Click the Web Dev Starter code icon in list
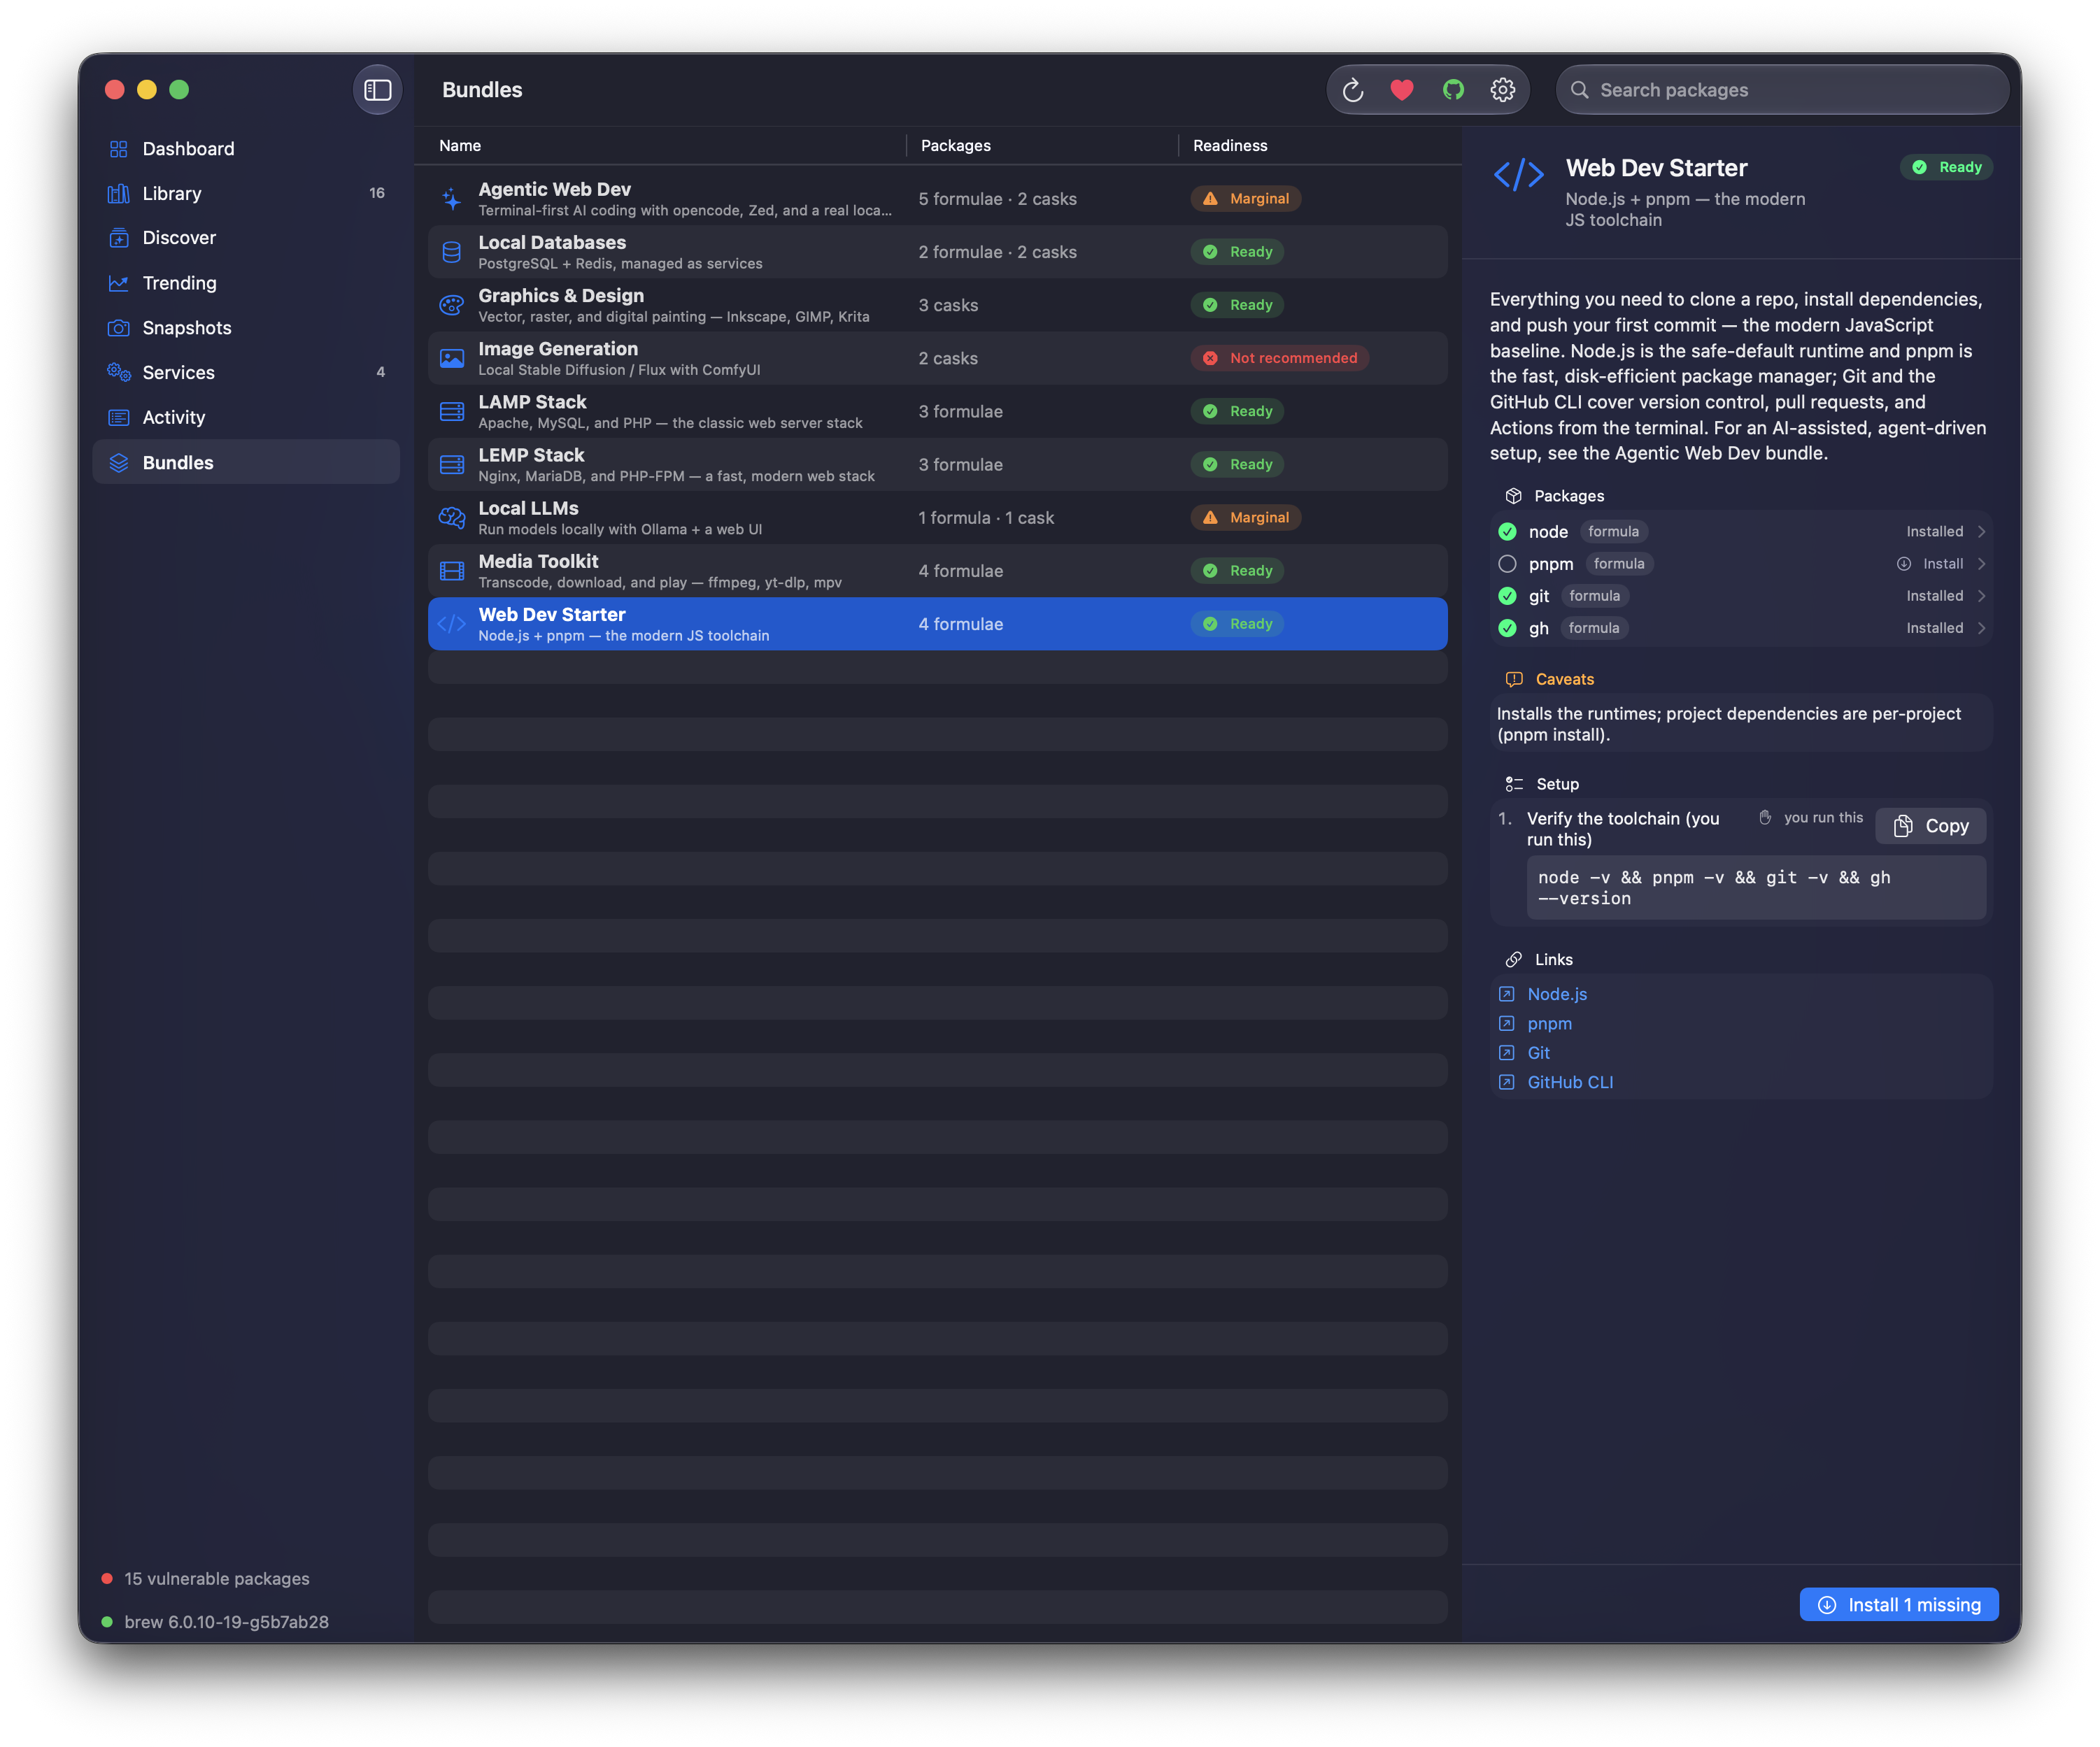 [x=452, y=624]
